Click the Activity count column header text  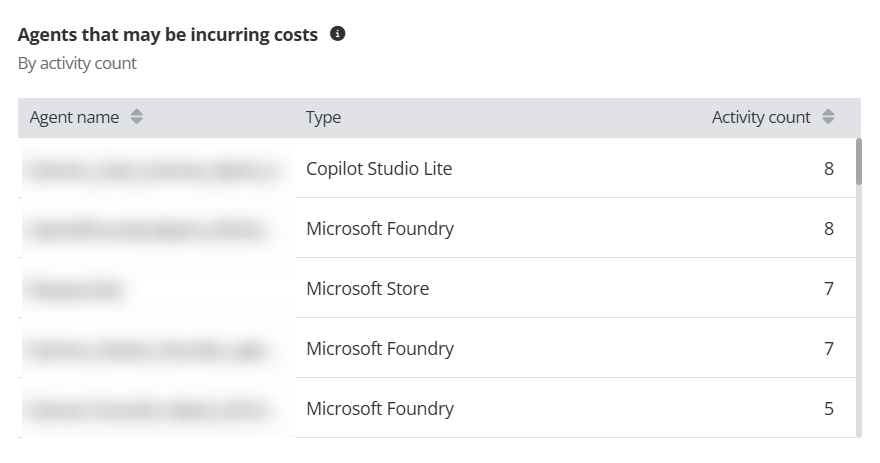(761, 117)
